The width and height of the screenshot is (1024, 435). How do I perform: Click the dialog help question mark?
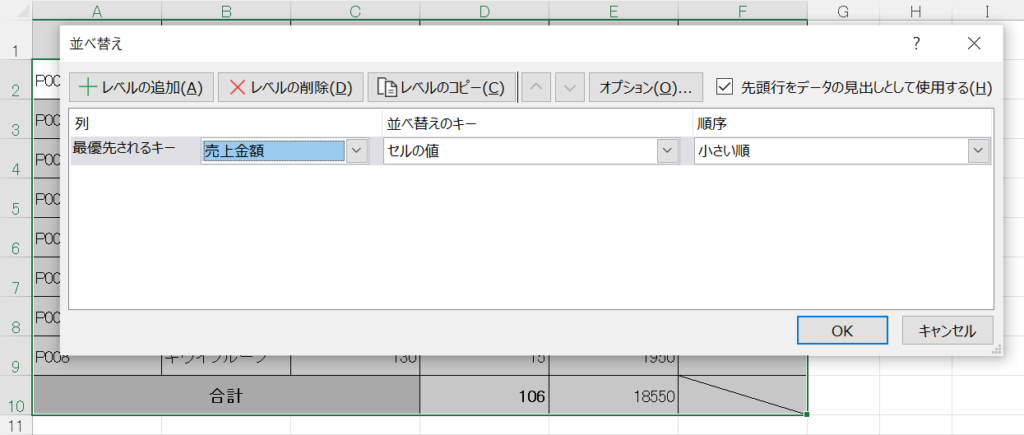tap(915, 44)
